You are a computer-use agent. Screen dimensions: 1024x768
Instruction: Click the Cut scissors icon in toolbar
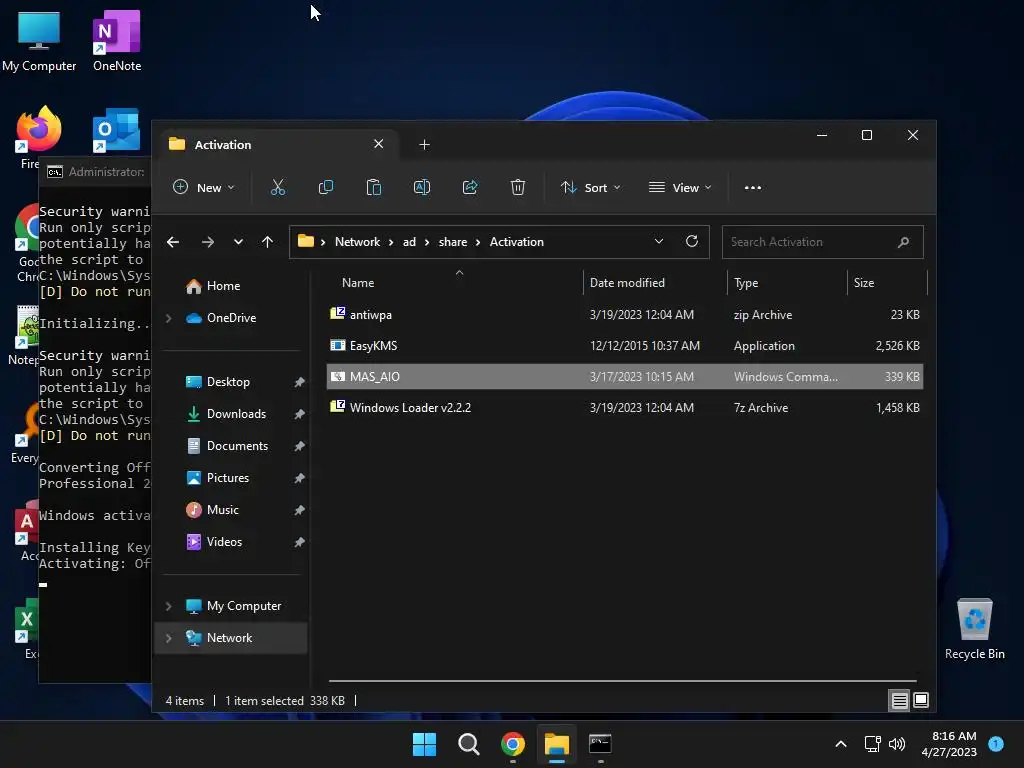click(278, 187)
